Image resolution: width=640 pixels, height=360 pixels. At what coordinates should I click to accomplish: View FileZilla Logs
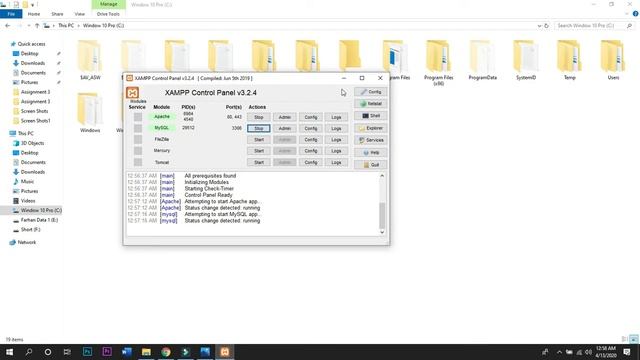[x=336, y=140]
